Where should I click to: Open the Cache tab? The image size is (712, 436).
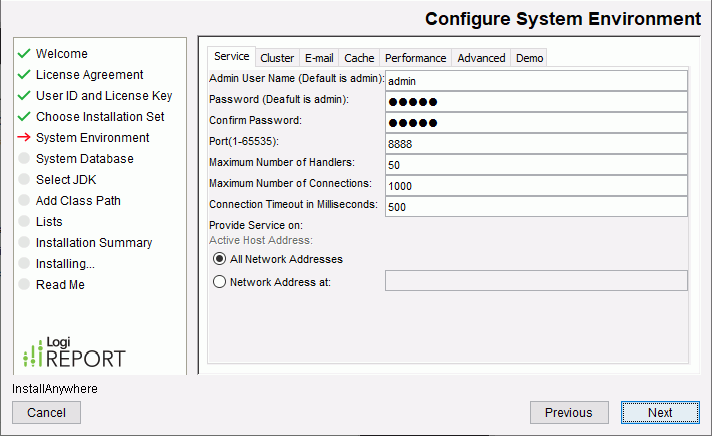click(x=359, y=58)
